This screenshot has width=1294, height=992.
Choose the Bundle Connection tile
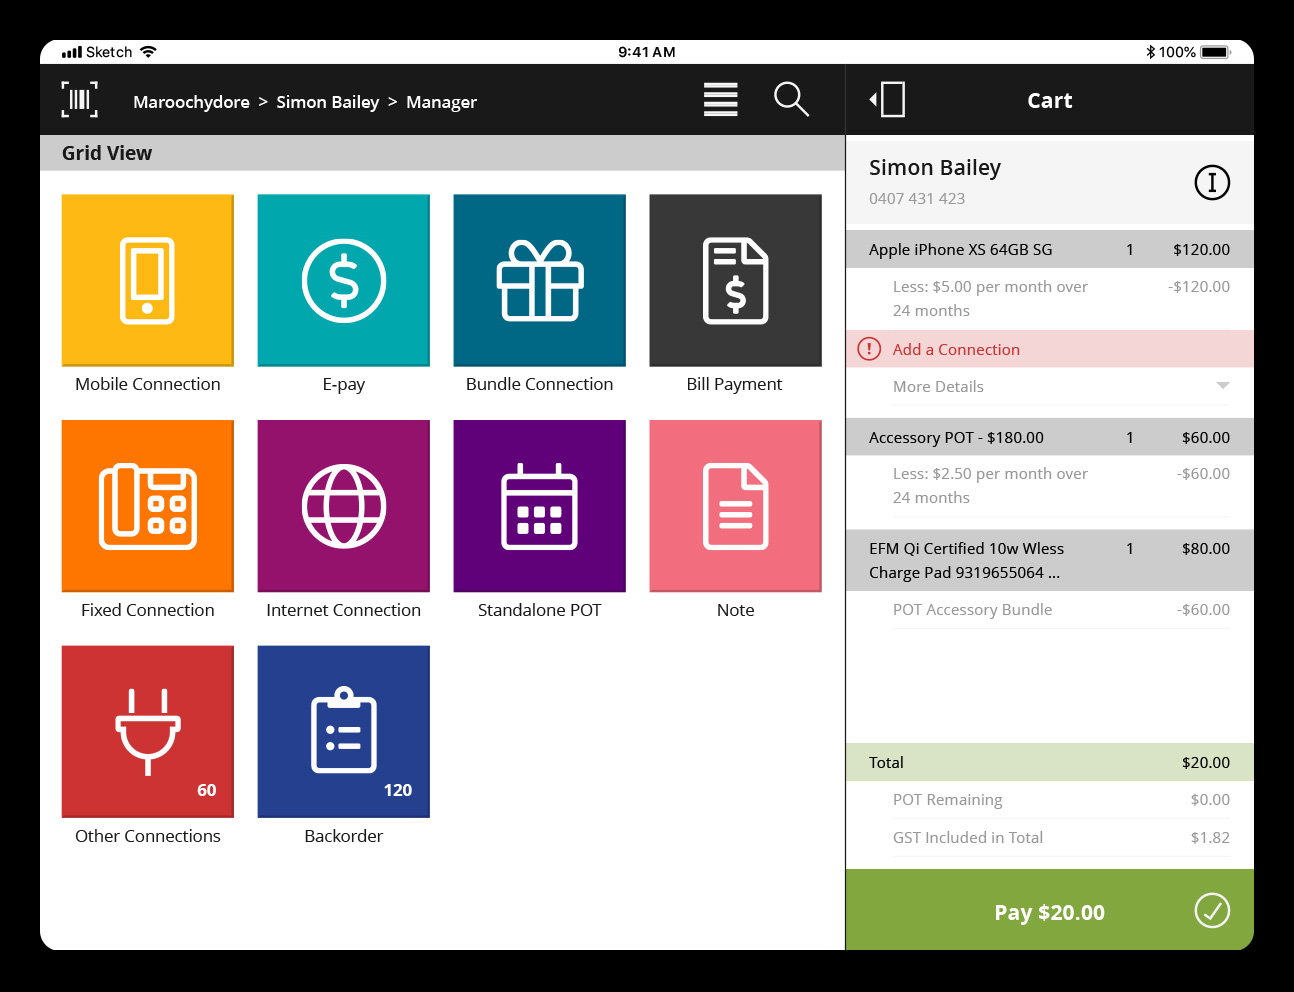tap(540, 281)
